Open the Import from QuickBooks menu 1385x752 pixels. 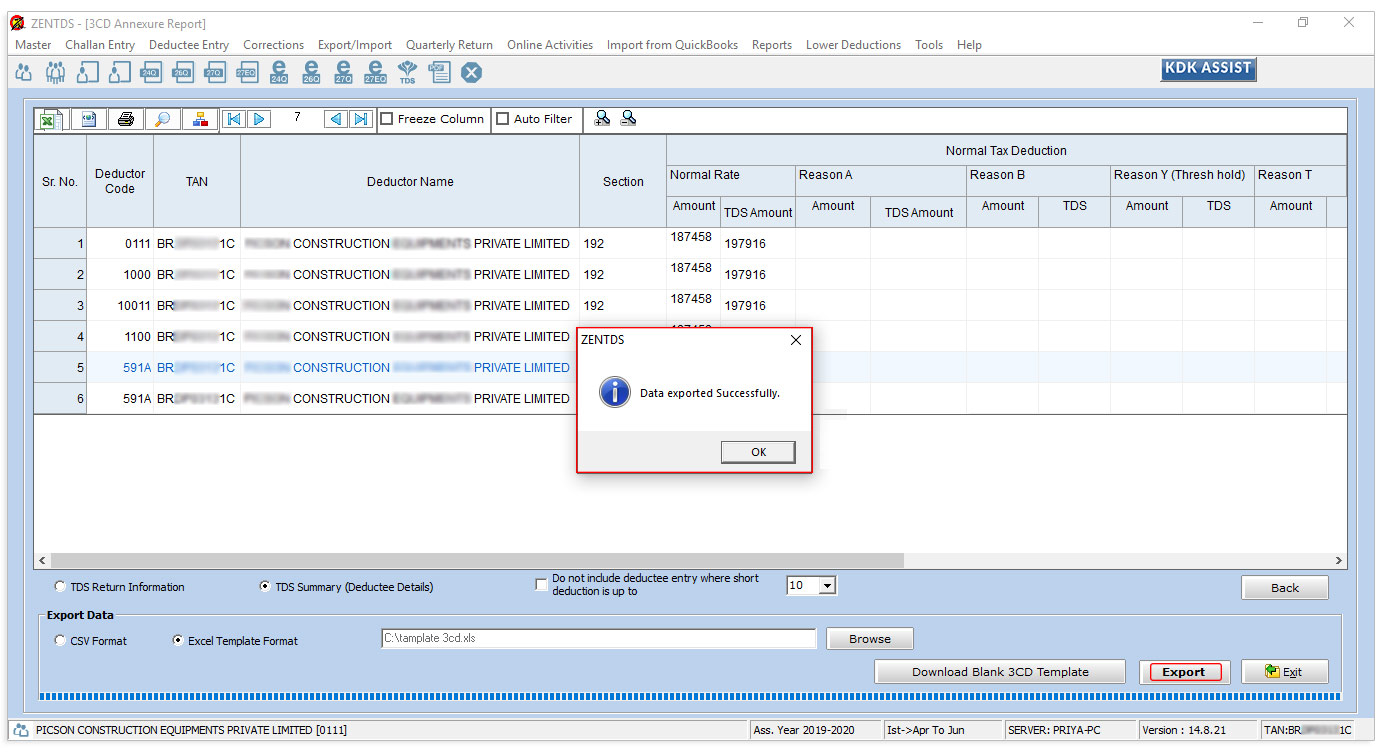(x=672, y=45)
